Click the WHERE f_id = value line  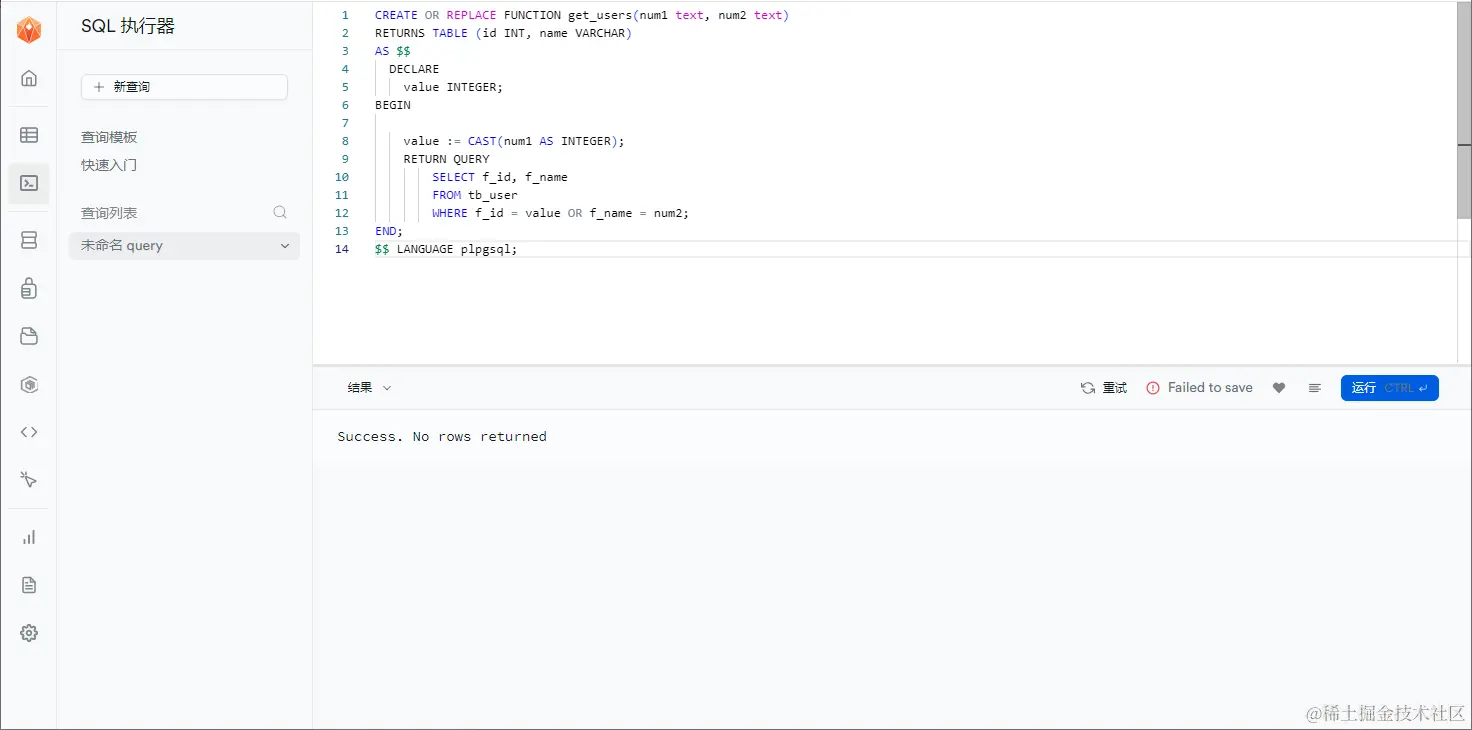pos(561,213)
